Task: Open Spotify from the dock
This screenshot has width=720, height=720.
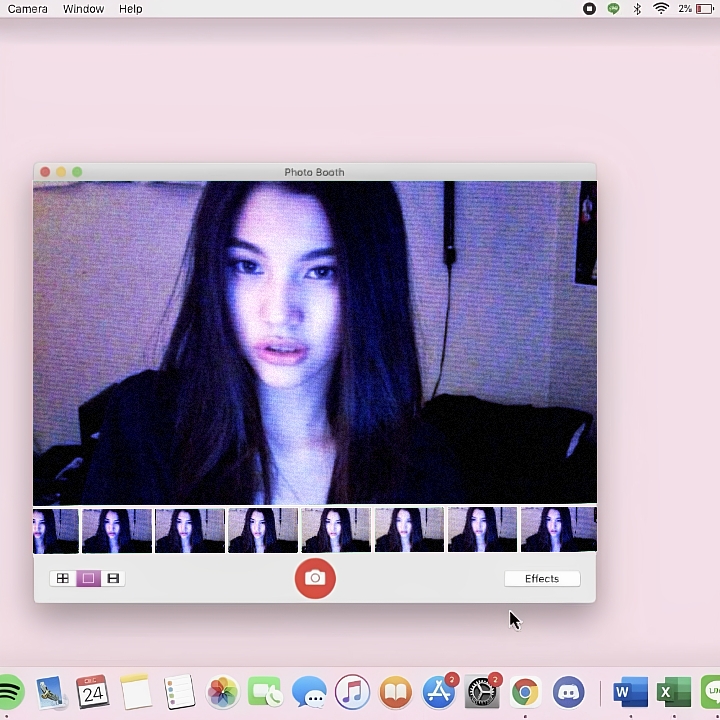Action: (10, 692)
